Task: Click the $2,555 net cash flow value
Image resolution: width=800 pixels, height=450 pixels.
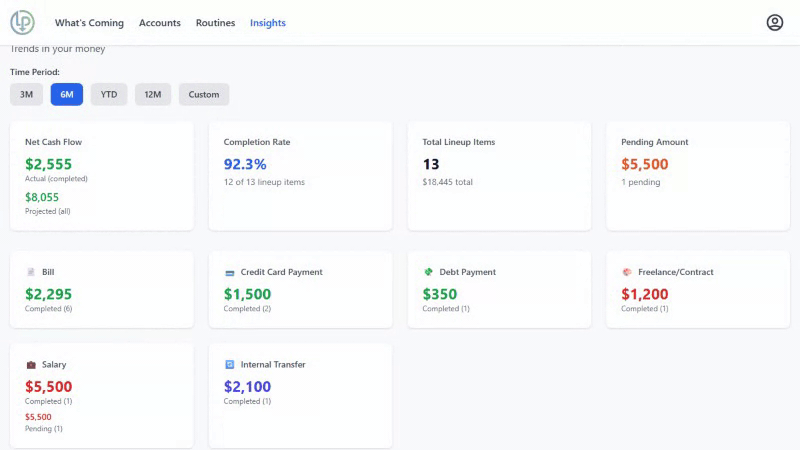Action: tap(48, 164)
